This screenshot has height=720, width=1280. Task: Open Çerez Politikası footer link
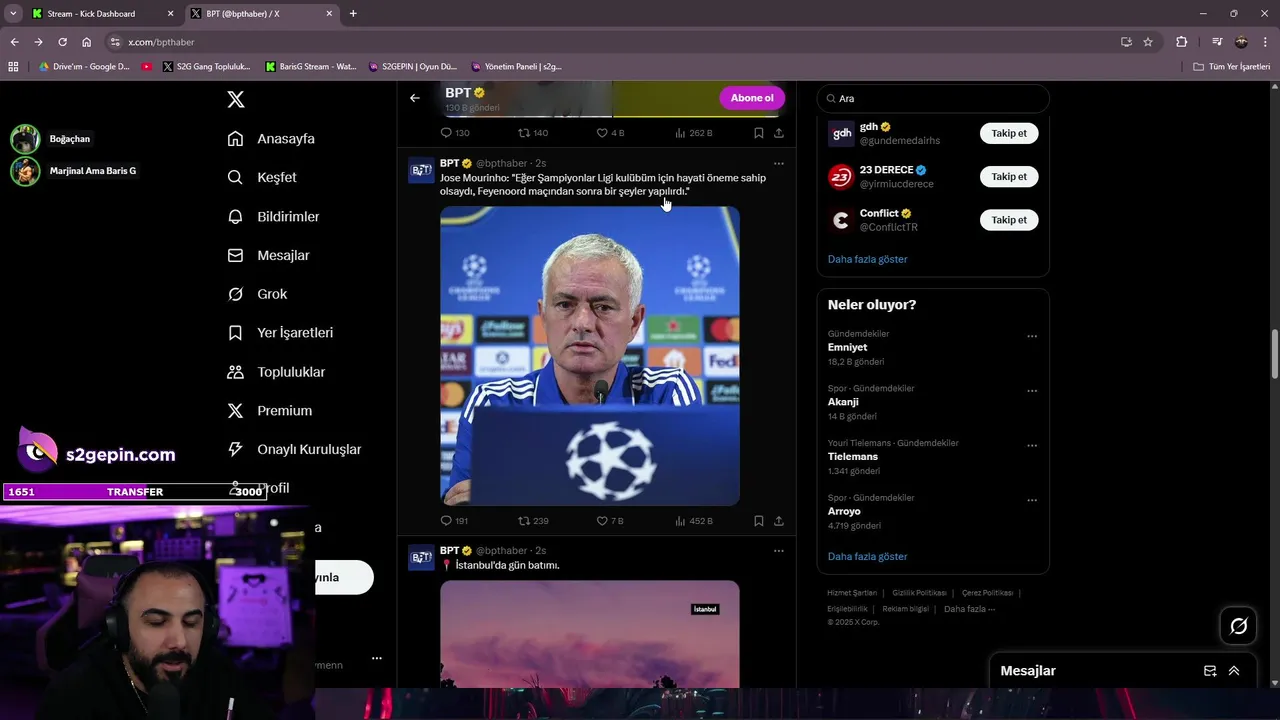pyautogui.click(x=987, y=593)
